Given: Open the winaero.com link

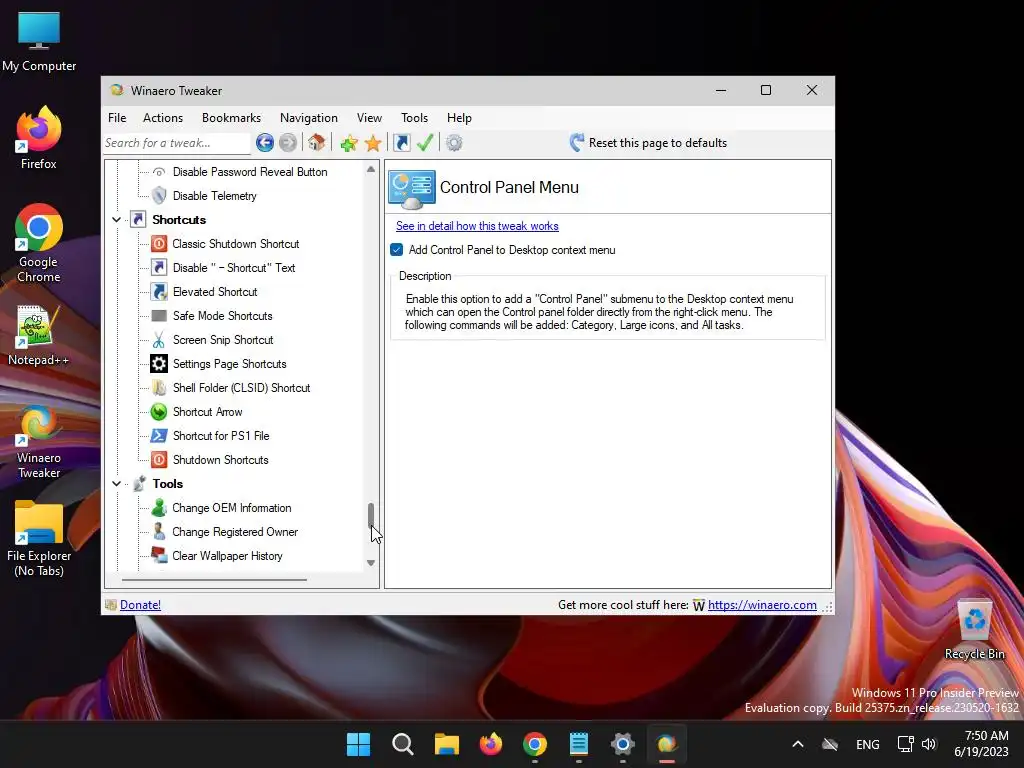Looking at the screenshot, I should click(x=762, y=605).
